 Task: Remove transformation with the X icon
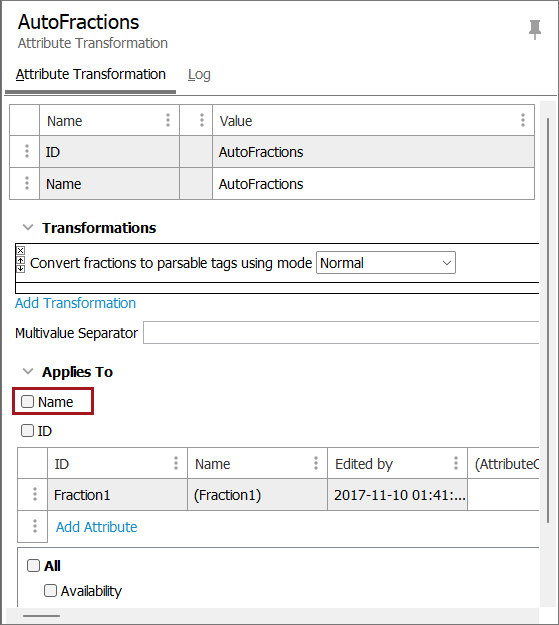pos(21,250)
